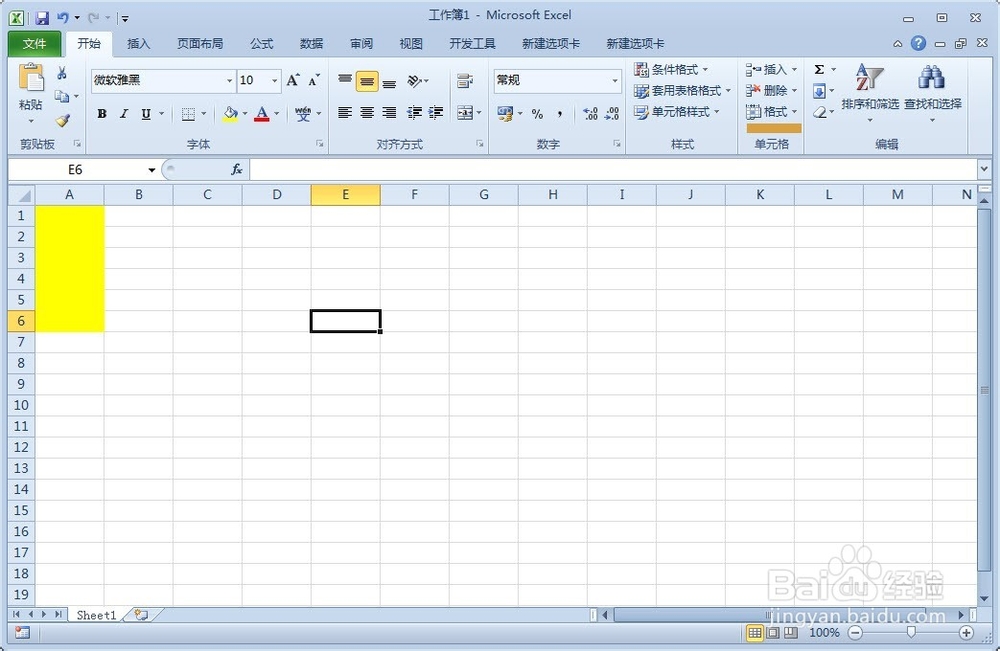Image resolution: width=1000 pixels, height=651 pixels.
Task: Toggle underline formatting
Action: pos(146,114)
